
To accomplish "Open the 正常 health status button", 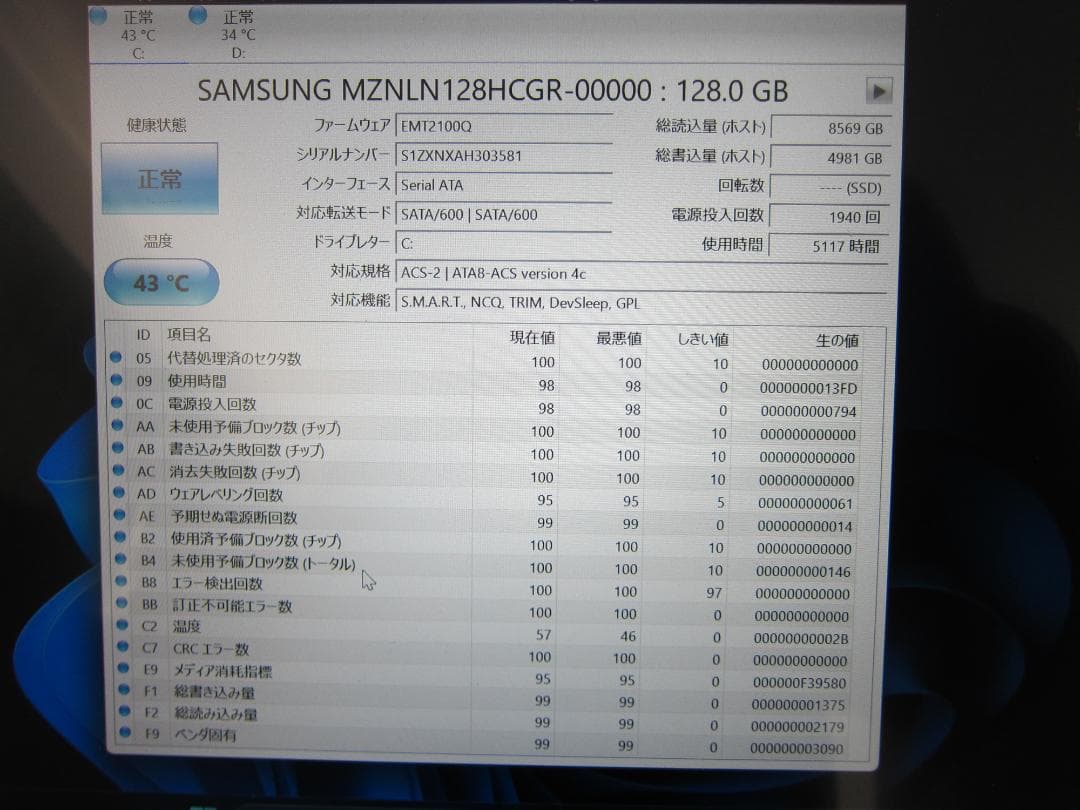I will pyautogui.click(x=160, y=179).
